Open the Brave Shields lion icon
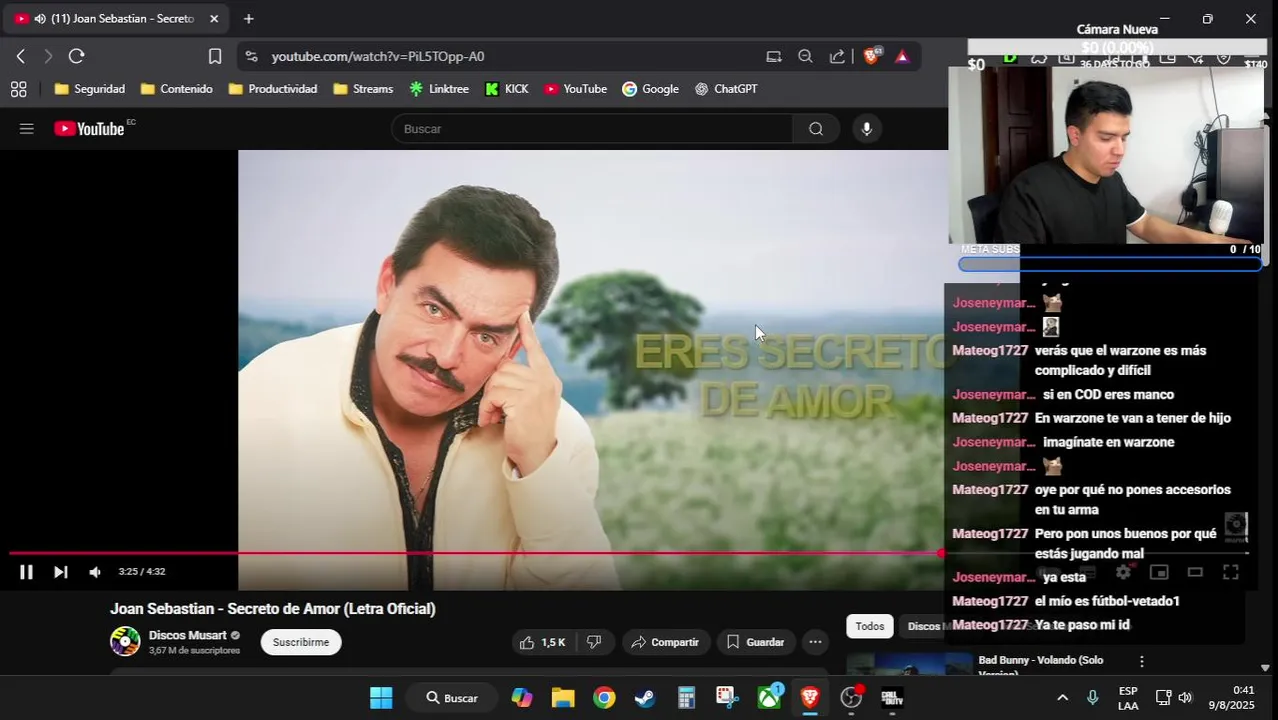The height and width of the screenshot is (720, 1278). pos(871,56)
